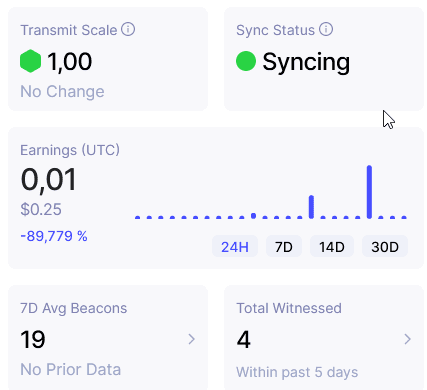Click the earnings value 0,01

[x=49, y=180]
